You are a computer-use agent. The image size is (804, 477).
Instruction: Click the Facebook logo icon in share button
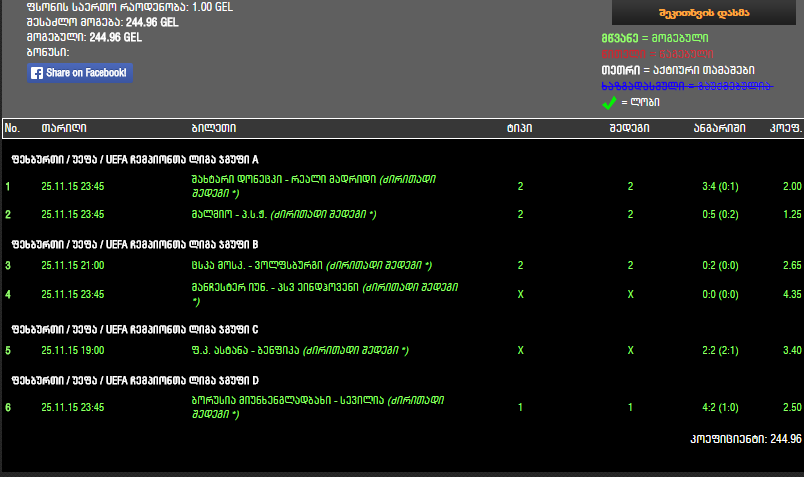37,73
